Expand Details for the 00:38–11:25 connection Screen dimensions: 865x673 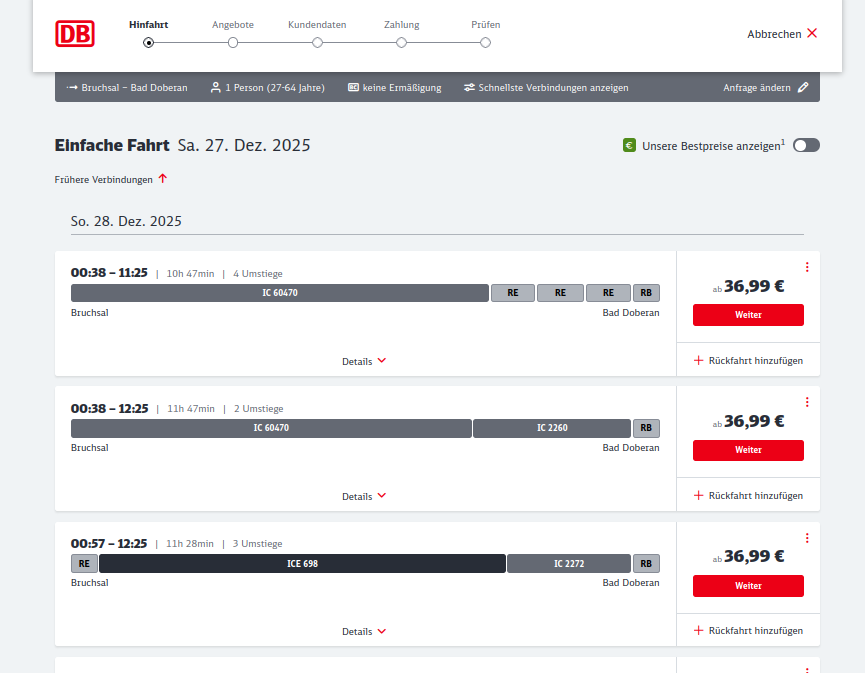click(364, 361)
